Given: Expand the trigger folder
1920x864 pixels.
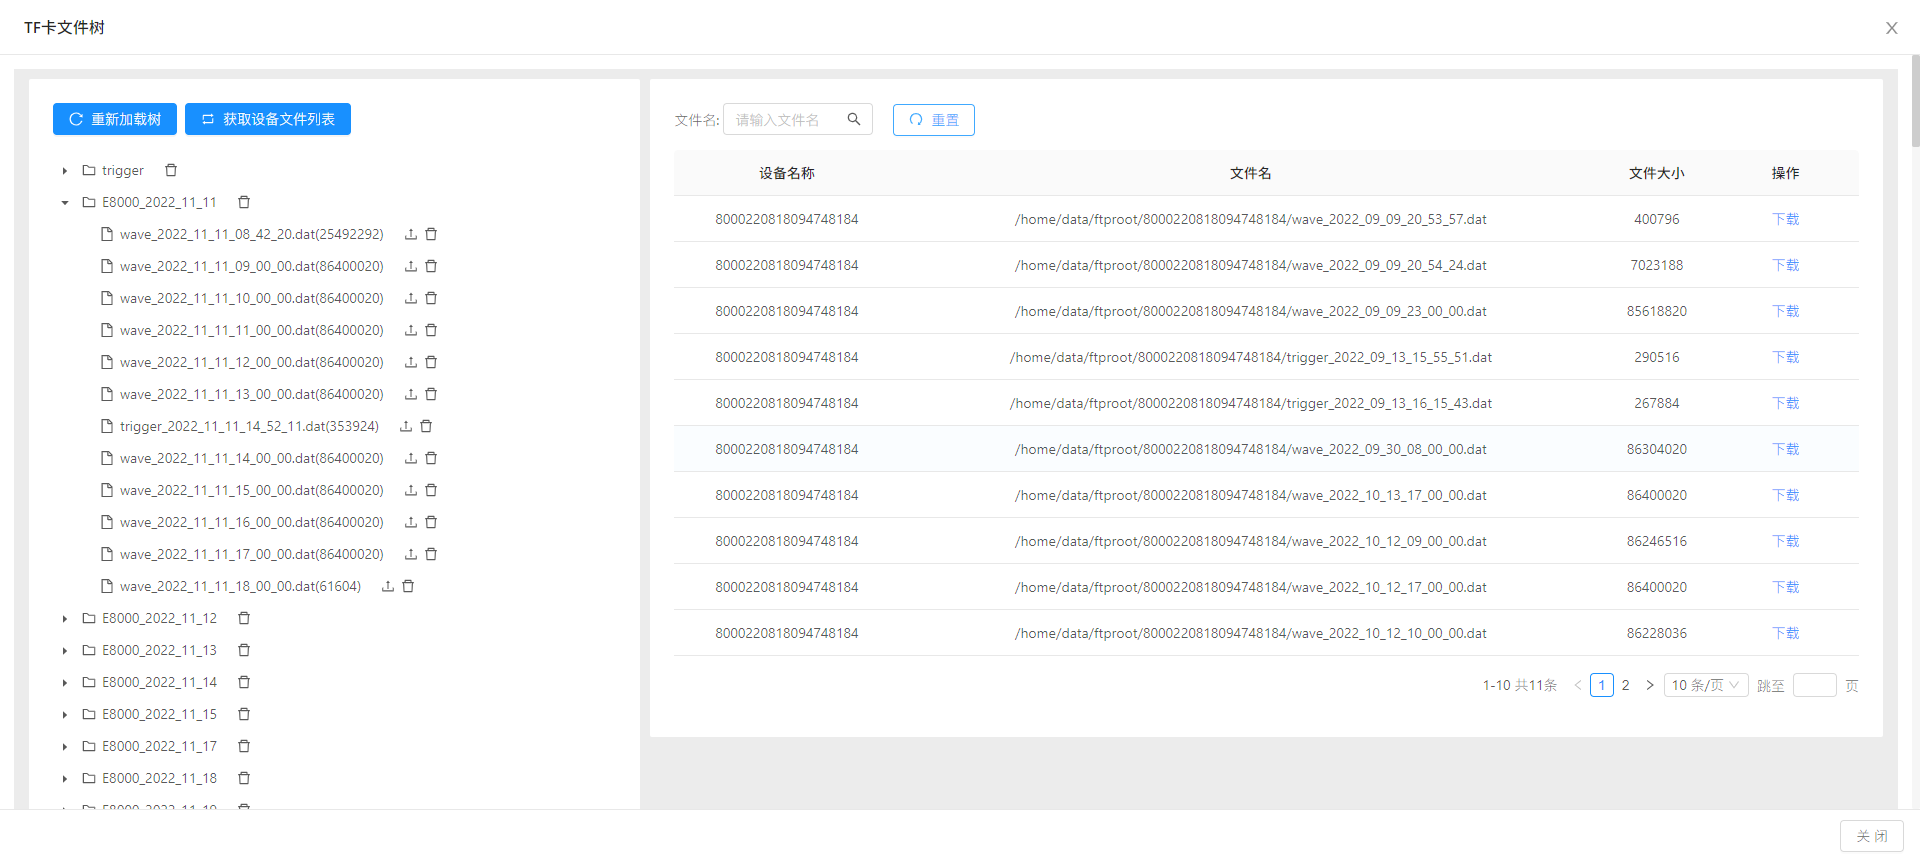Looking at the screenshot, I should pyautogui.click(x=65, y=171).
